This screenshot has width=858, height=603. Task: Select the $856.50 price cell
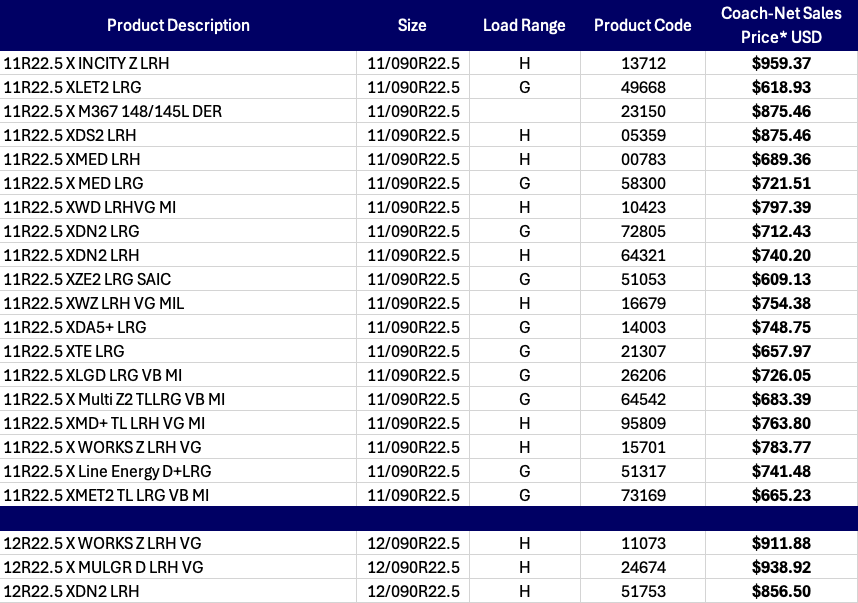[781, 591]
